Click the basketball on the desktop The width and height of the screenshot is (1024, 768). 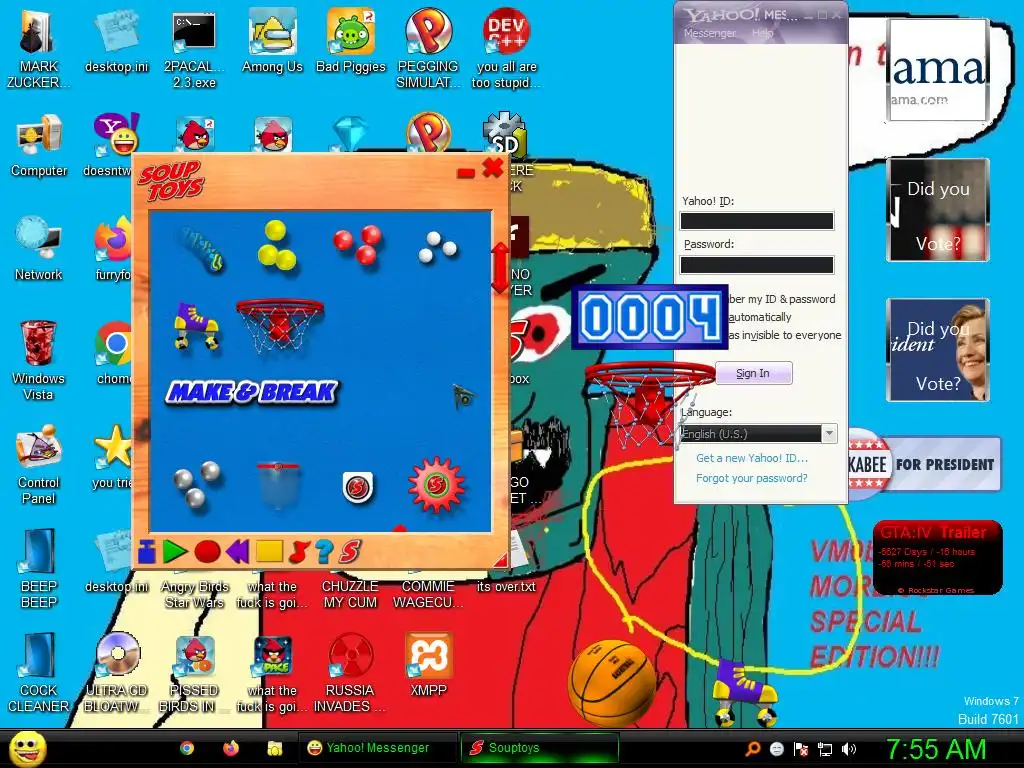612,683
